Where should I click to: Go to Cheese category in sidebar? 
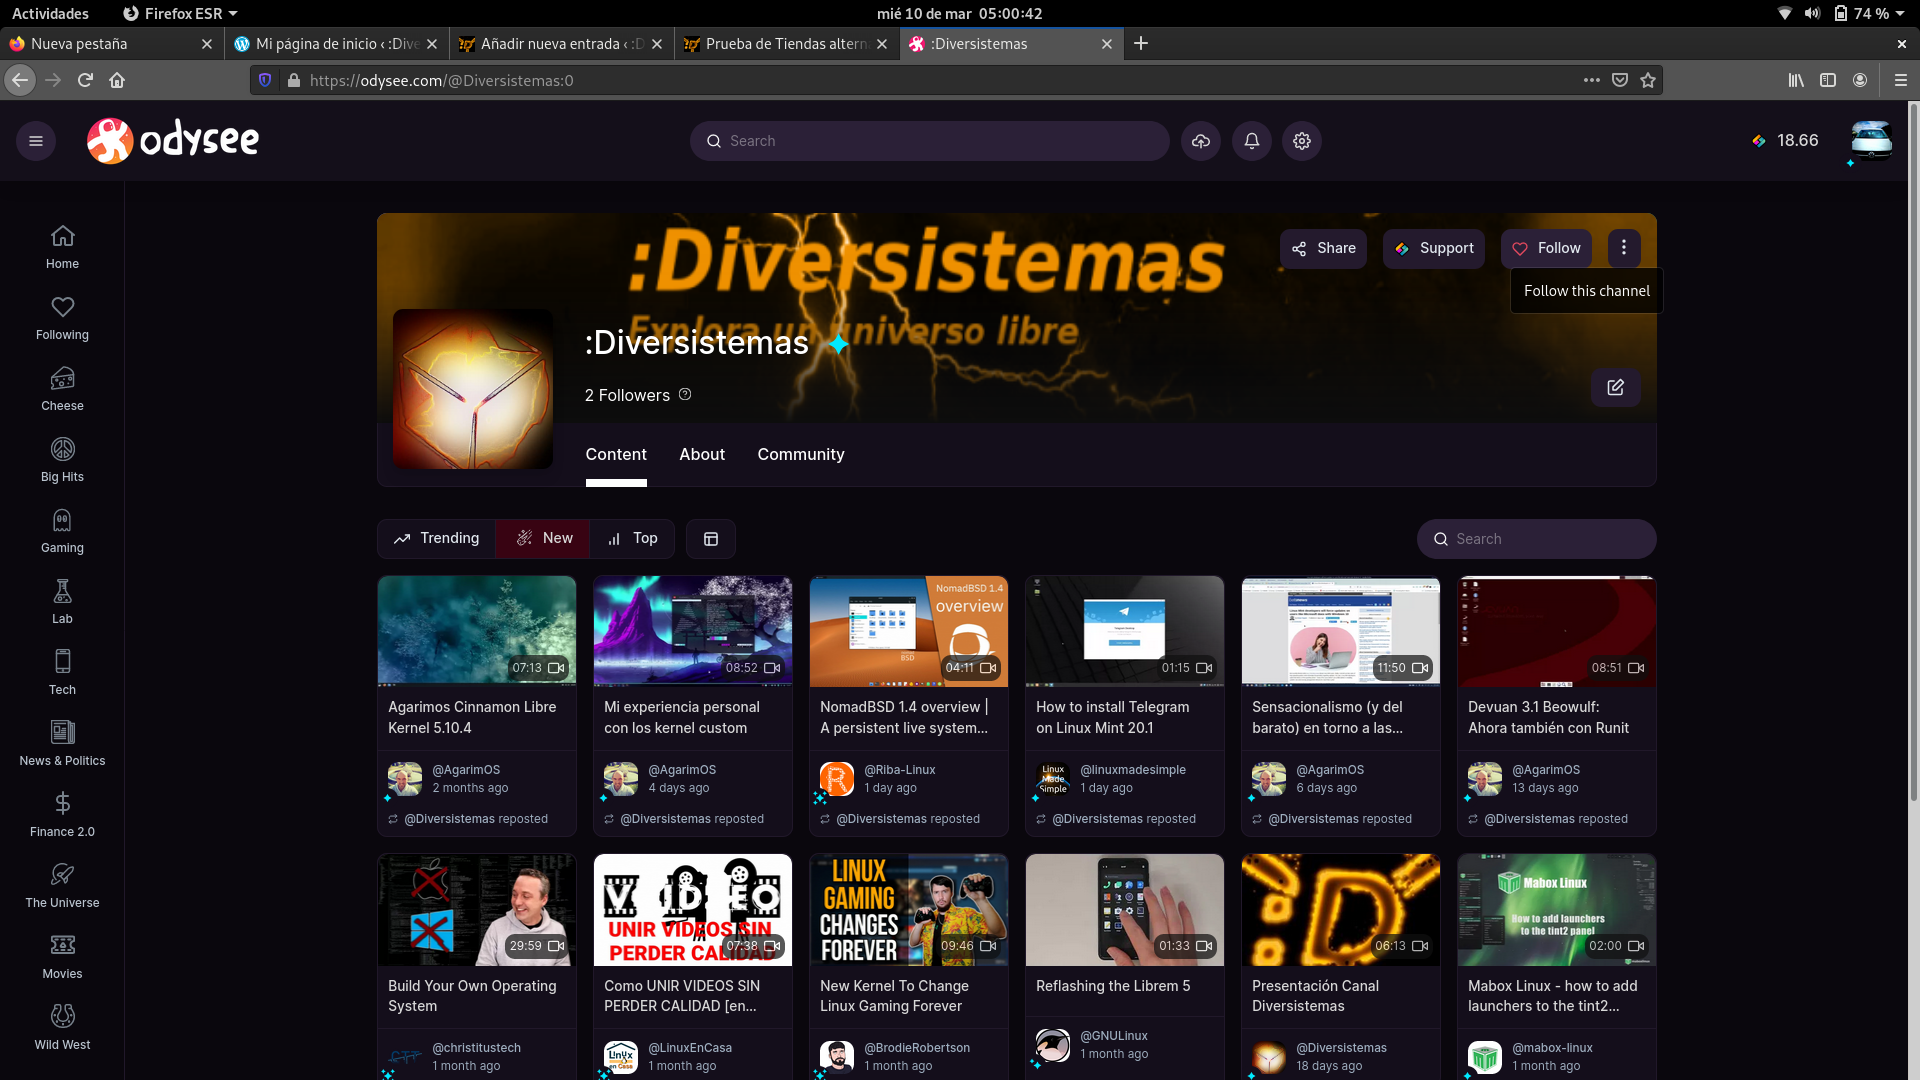(62, 389)
